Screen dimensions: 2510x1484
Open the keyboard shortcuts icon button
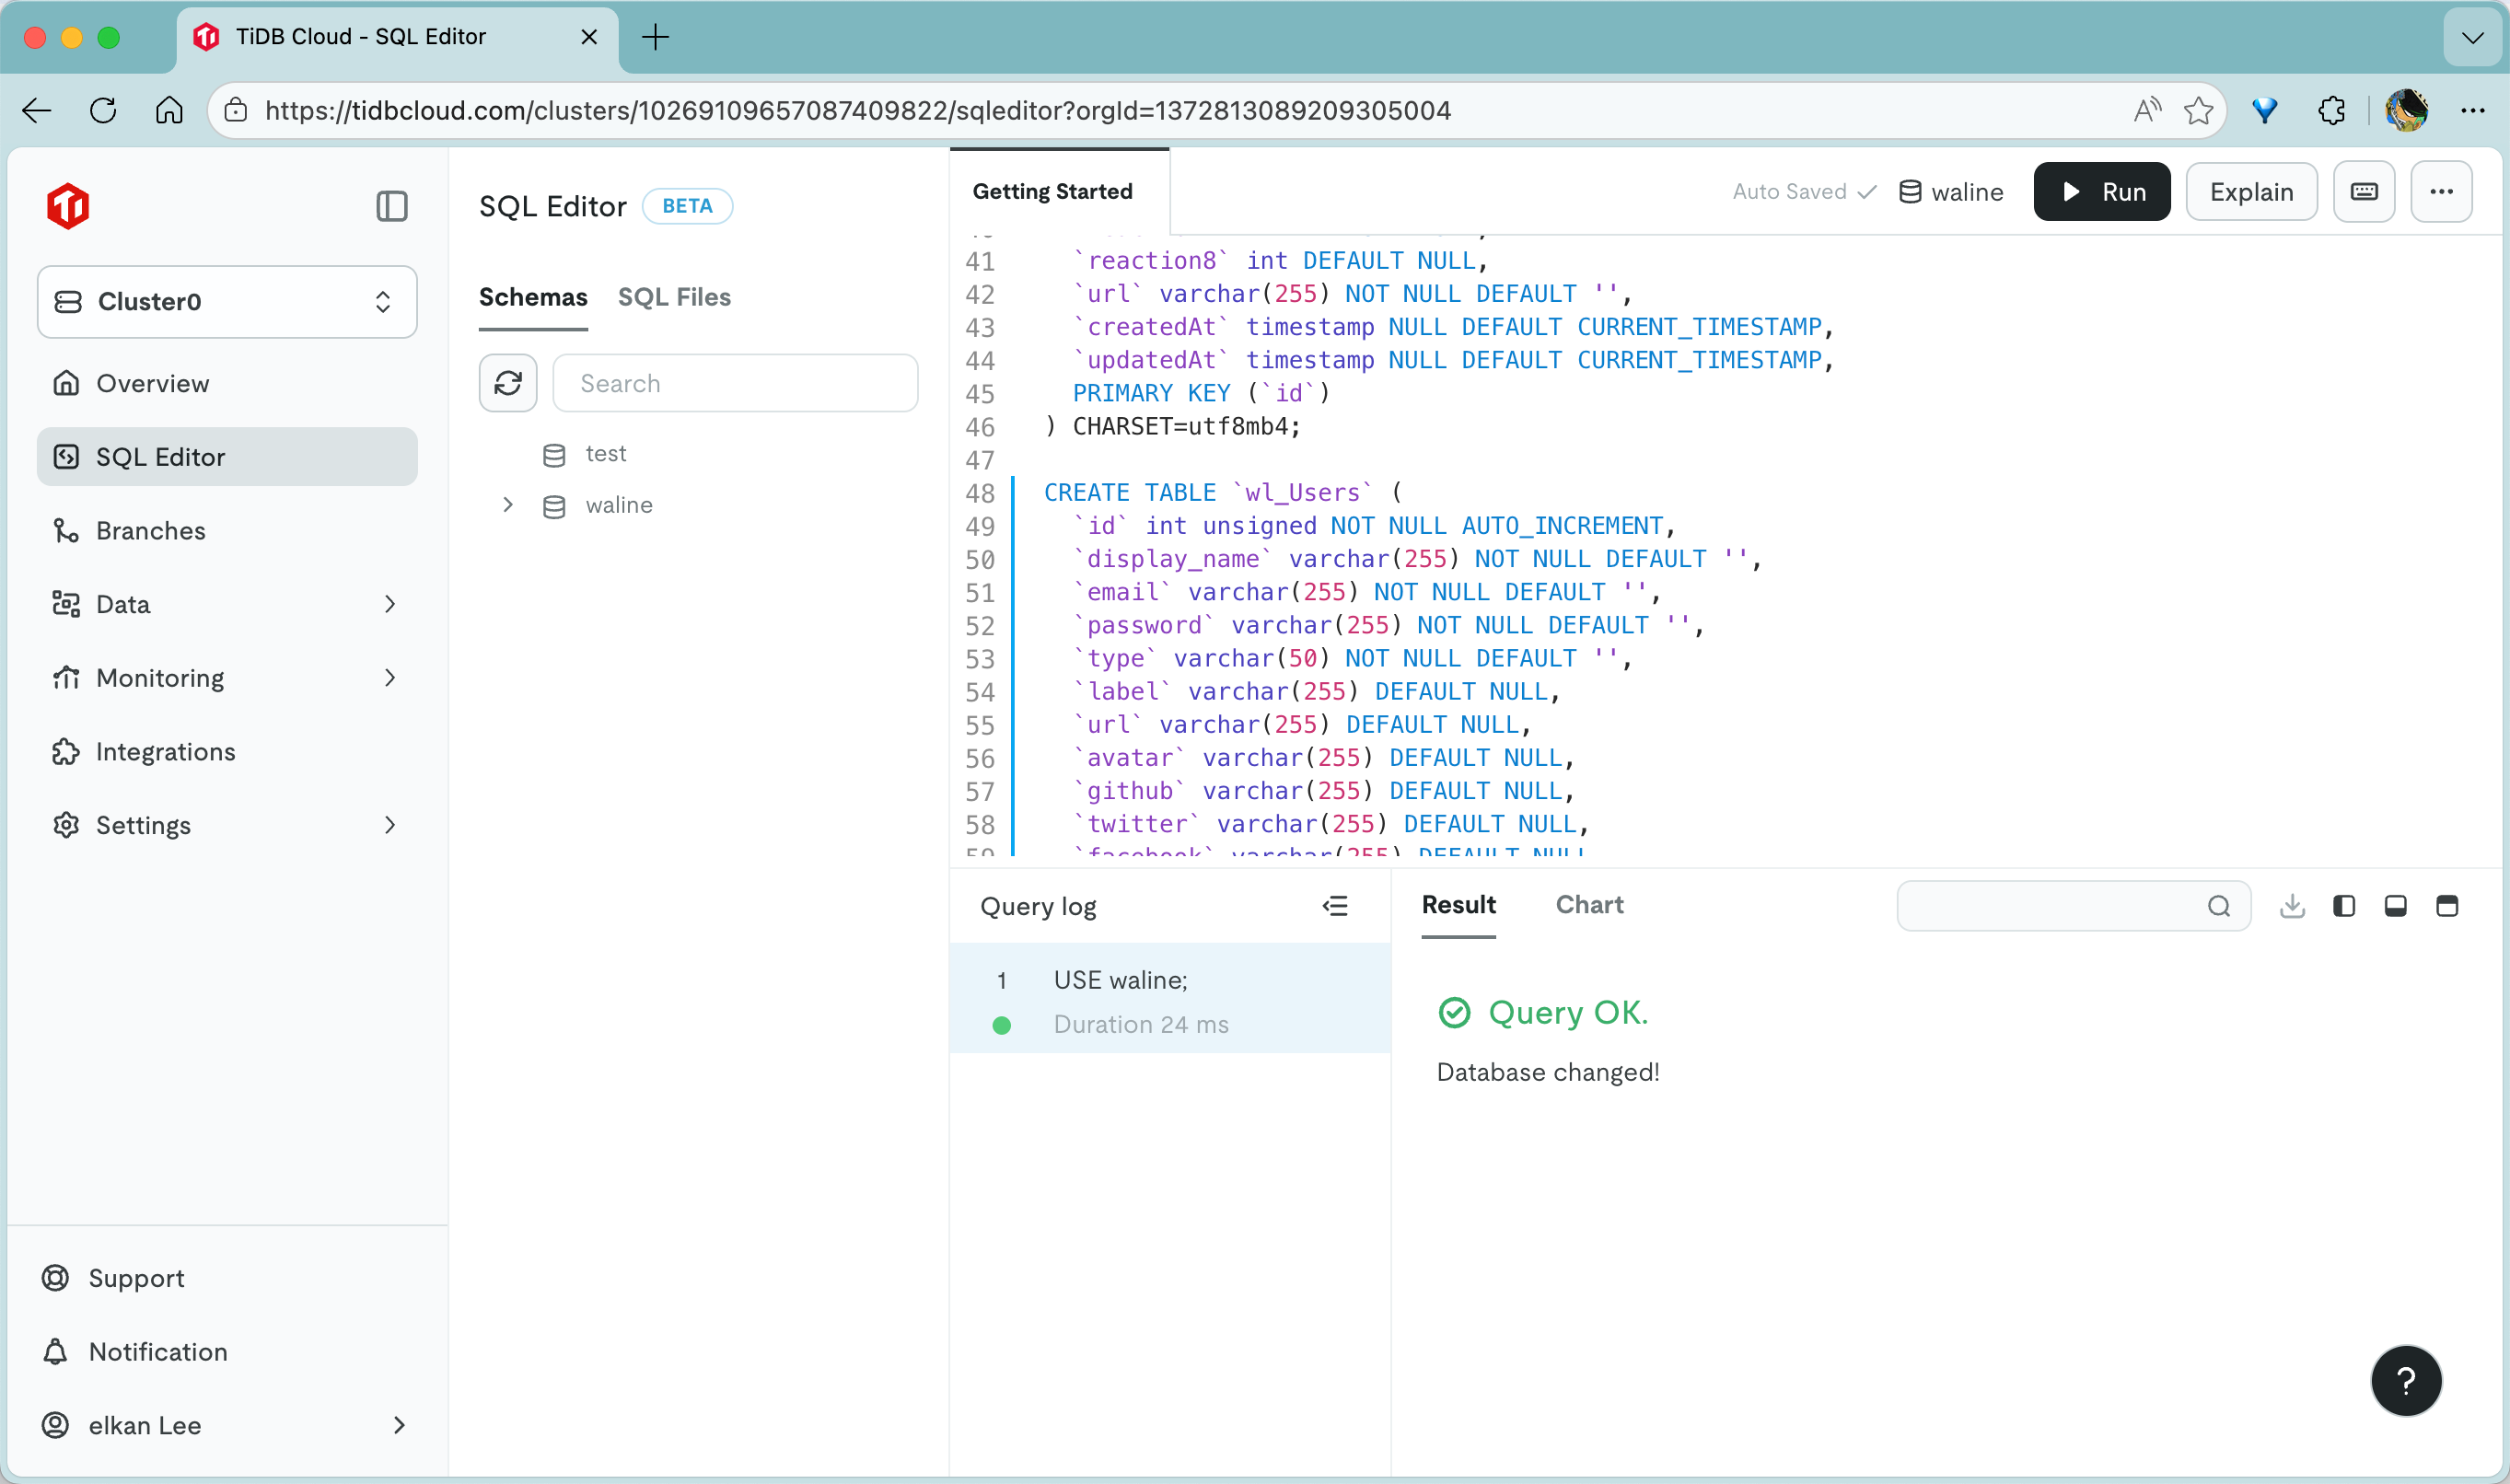(x=2364, y=192)
